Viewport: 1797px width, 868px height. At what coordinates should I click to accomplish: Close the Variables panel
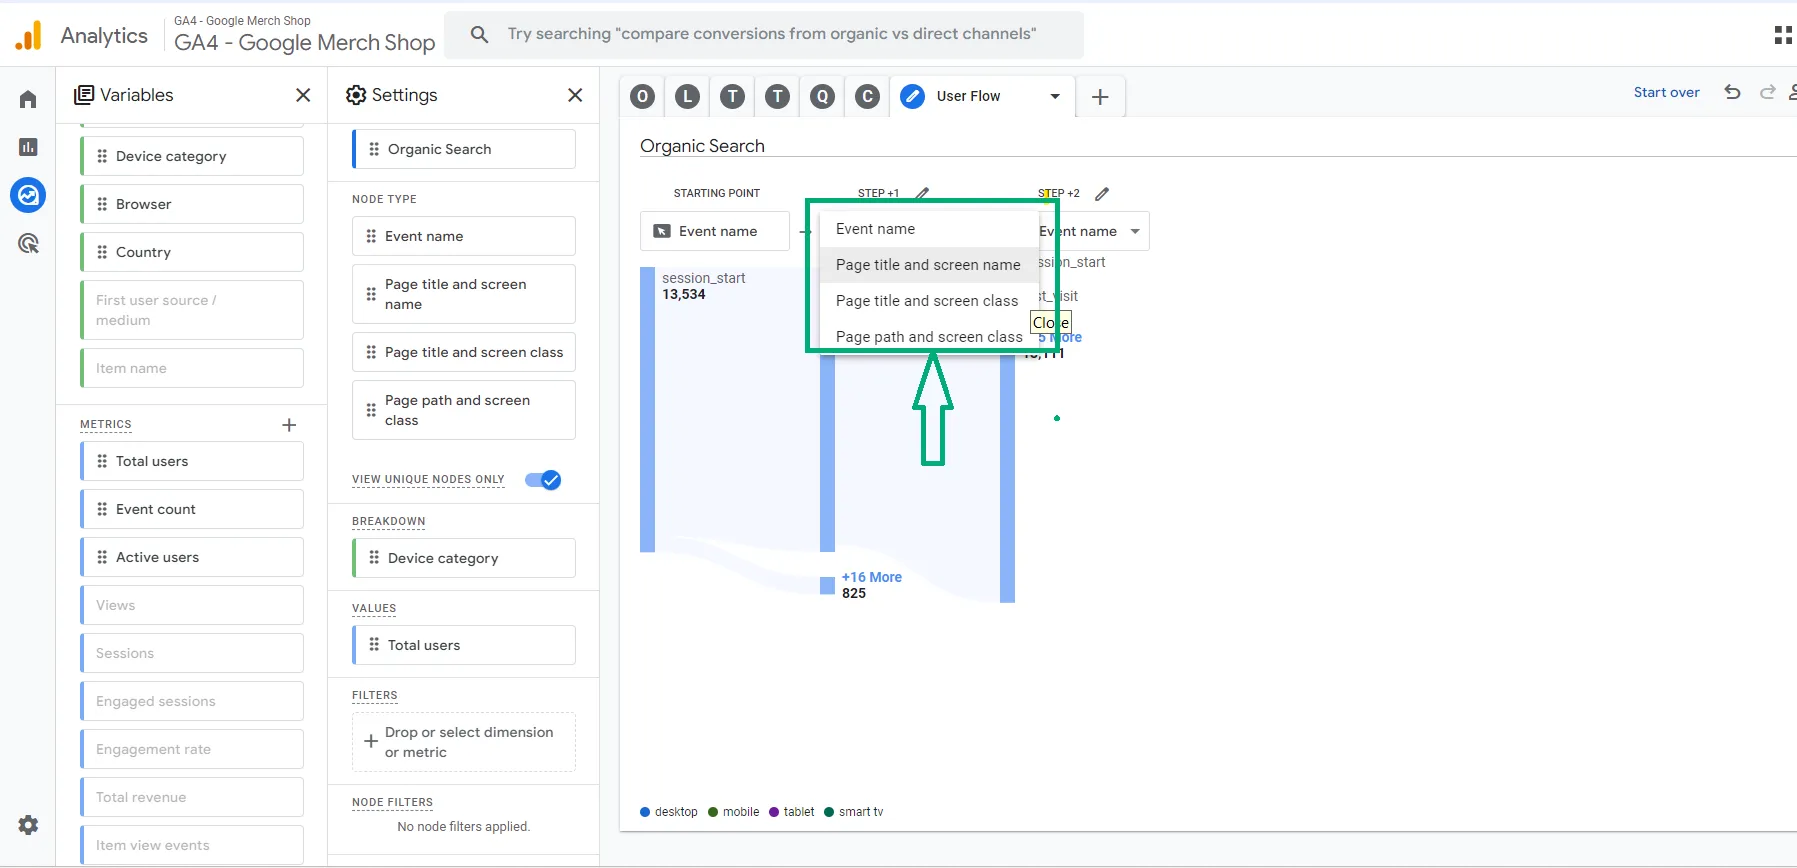[x=303, y=95]
